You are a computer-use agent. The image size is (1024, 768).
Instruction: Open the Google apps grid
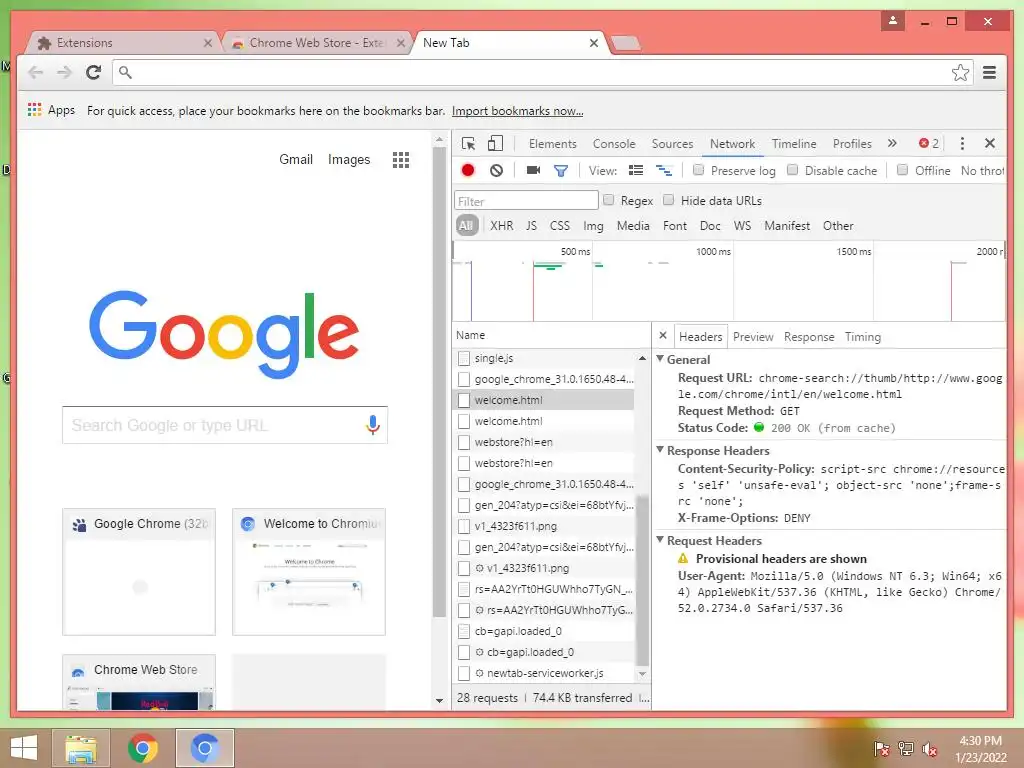[x=400, y=159]
